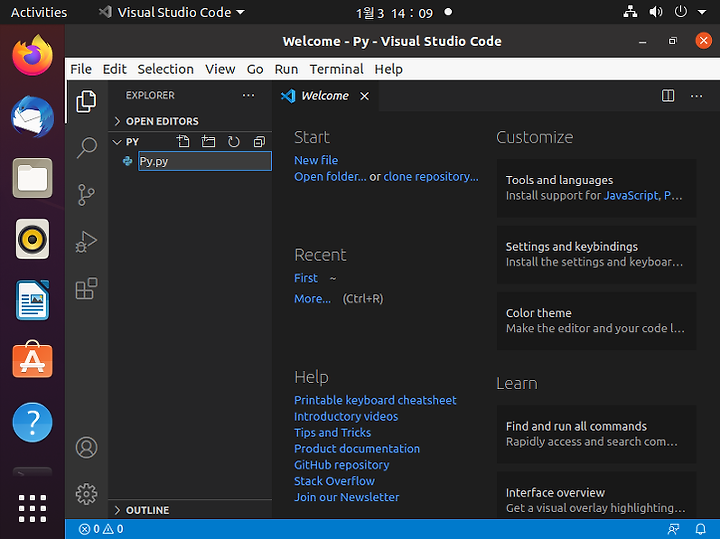
Task: Click the clone repository... link
Action: click(x=431, y=177)
